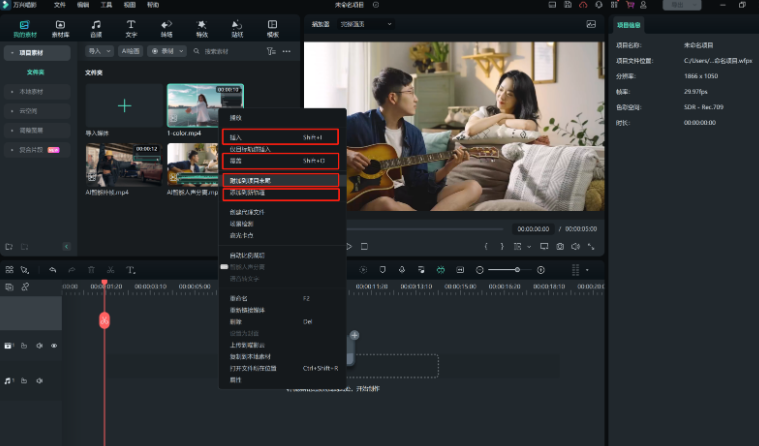Take a snapshot with the camera icon
This screenshot has width=759, height=446.
coord(560,246)
